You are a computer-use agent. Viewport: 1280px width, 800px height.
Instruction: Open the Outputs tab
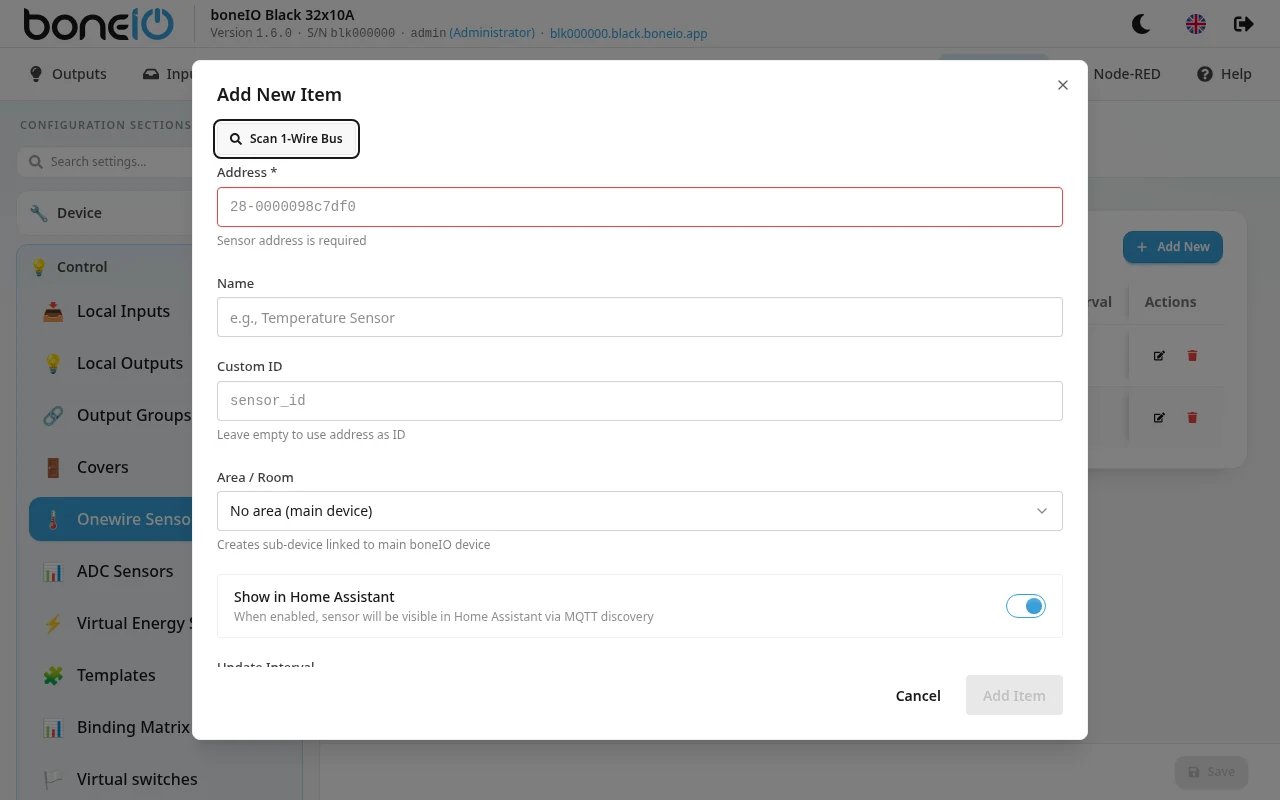tap(68, 74)
